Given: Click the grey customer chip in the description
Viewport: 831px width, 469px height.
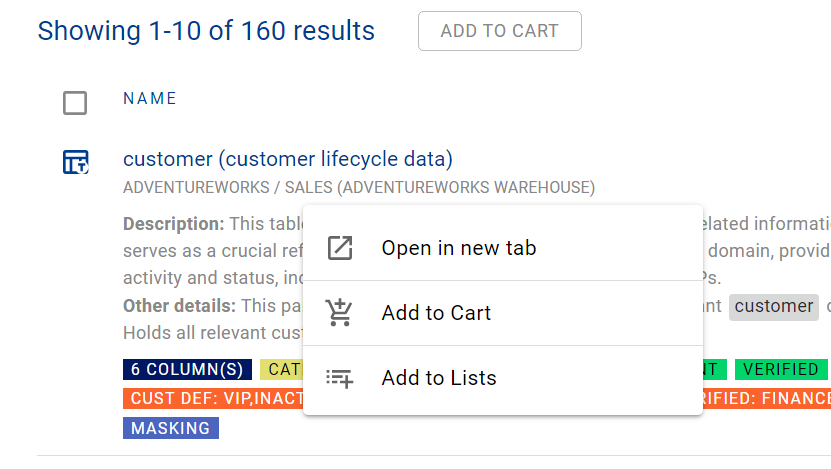Looking at the screenshot, I should click(x=773, y=307).
